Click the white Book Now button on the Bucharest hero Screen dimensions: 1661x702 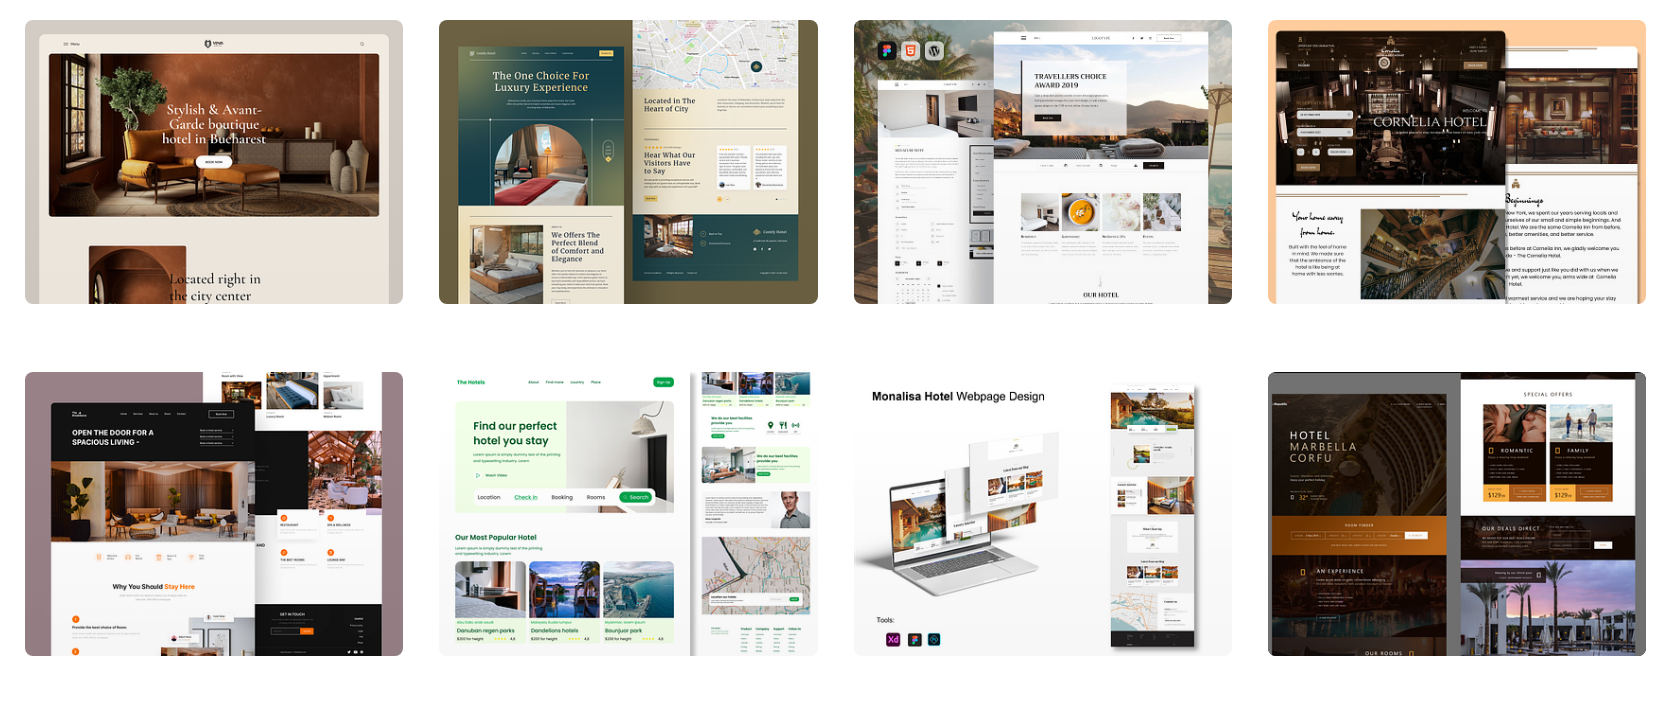coord(214,162)
